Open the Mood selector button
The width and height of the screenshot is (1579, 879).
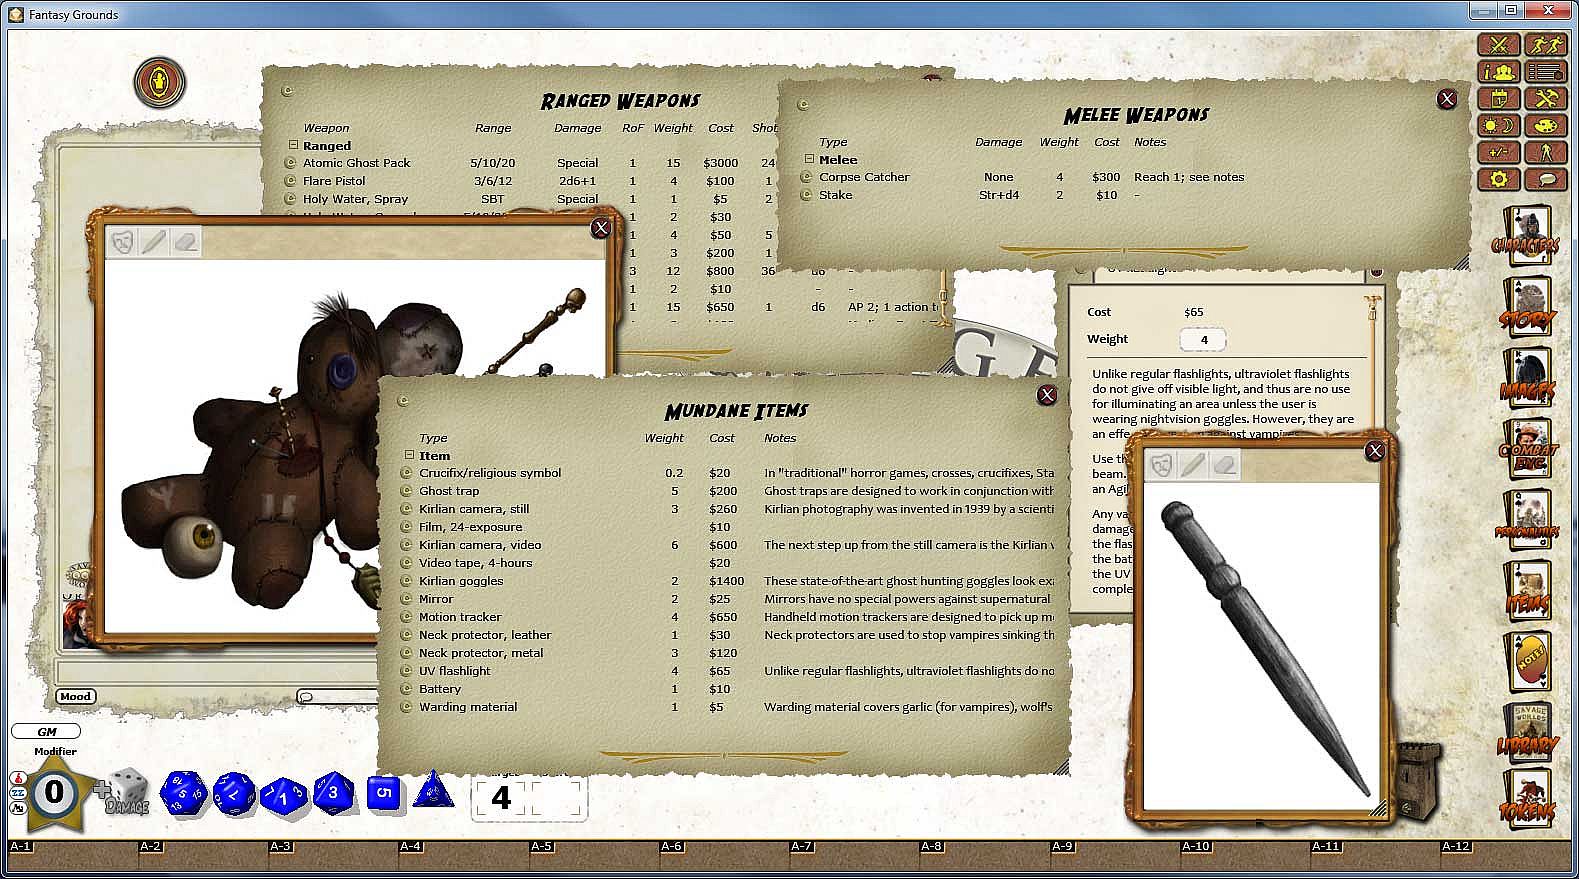[x=75, y=697]
